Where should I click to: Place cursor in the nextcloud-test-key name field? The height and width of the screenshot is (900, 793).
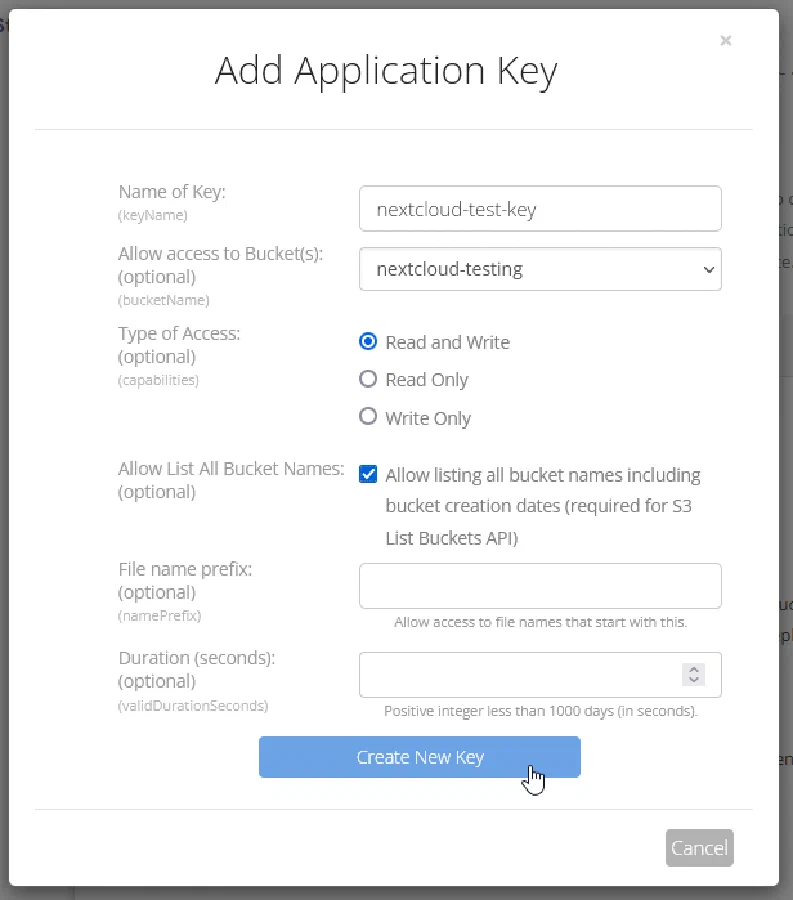click(540, 208)
